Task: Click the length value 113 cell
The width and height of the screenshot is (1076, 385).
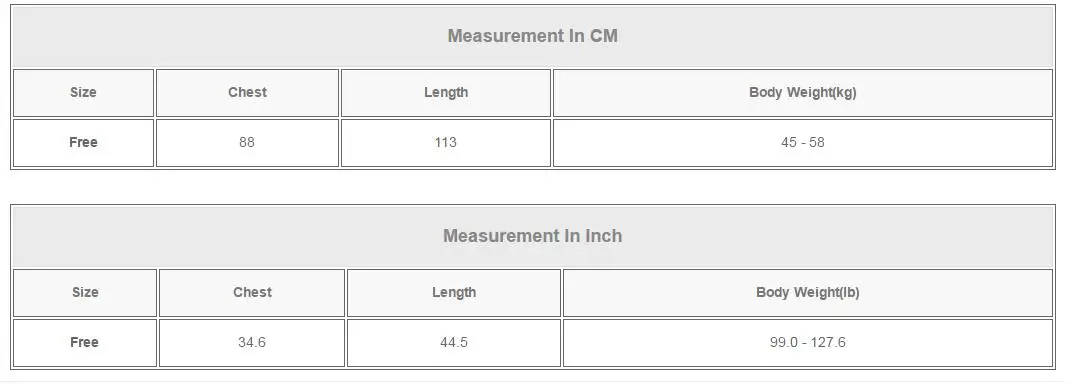Action: tap(446, 143)
